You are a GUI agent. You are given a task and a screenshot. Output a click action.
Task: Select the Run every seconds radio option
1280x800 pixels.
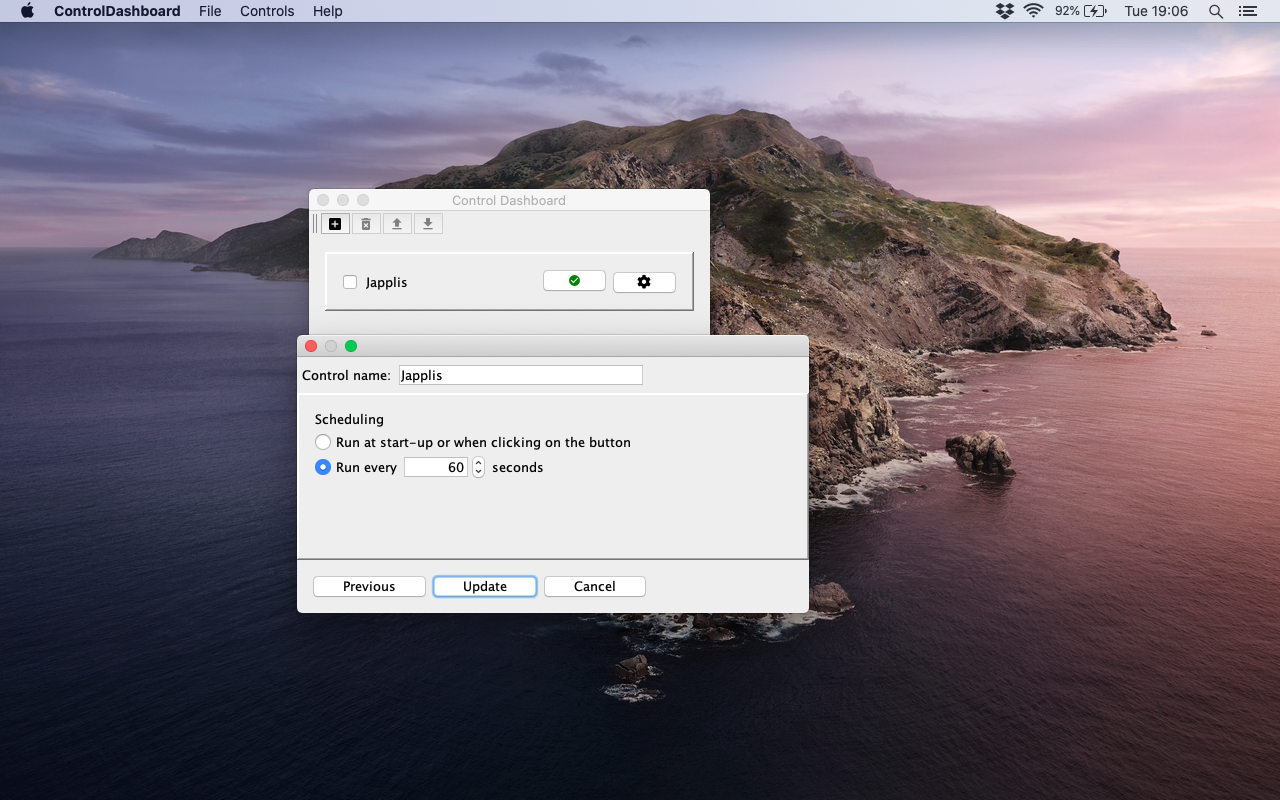323,467
